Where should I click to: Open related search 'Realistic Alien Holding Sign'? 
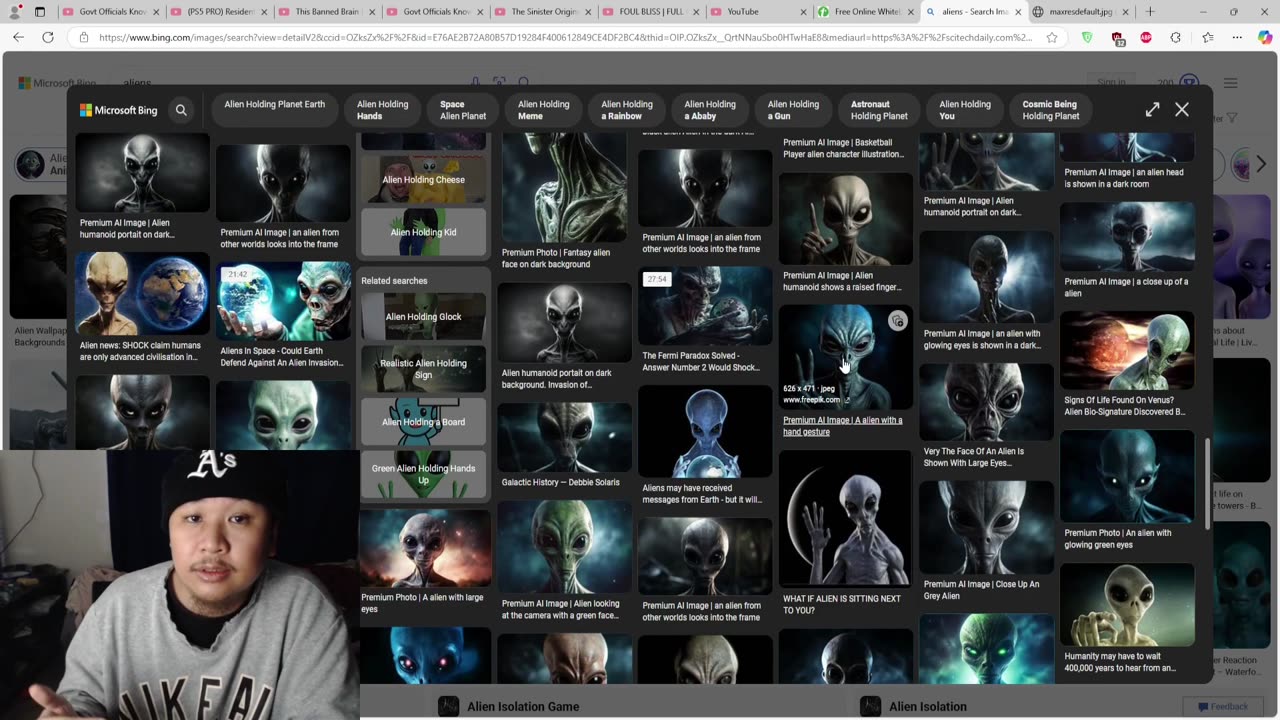(x=424, y=369)
